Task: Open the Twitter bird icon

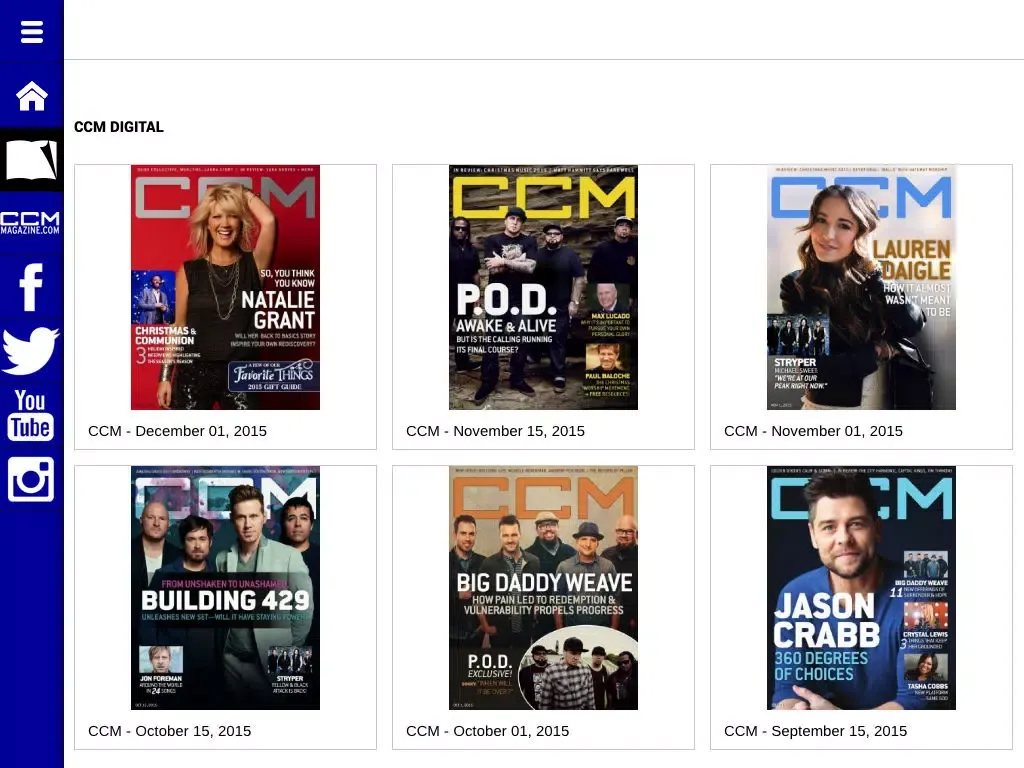Action: pyautogui.click(x=31, y=351)
